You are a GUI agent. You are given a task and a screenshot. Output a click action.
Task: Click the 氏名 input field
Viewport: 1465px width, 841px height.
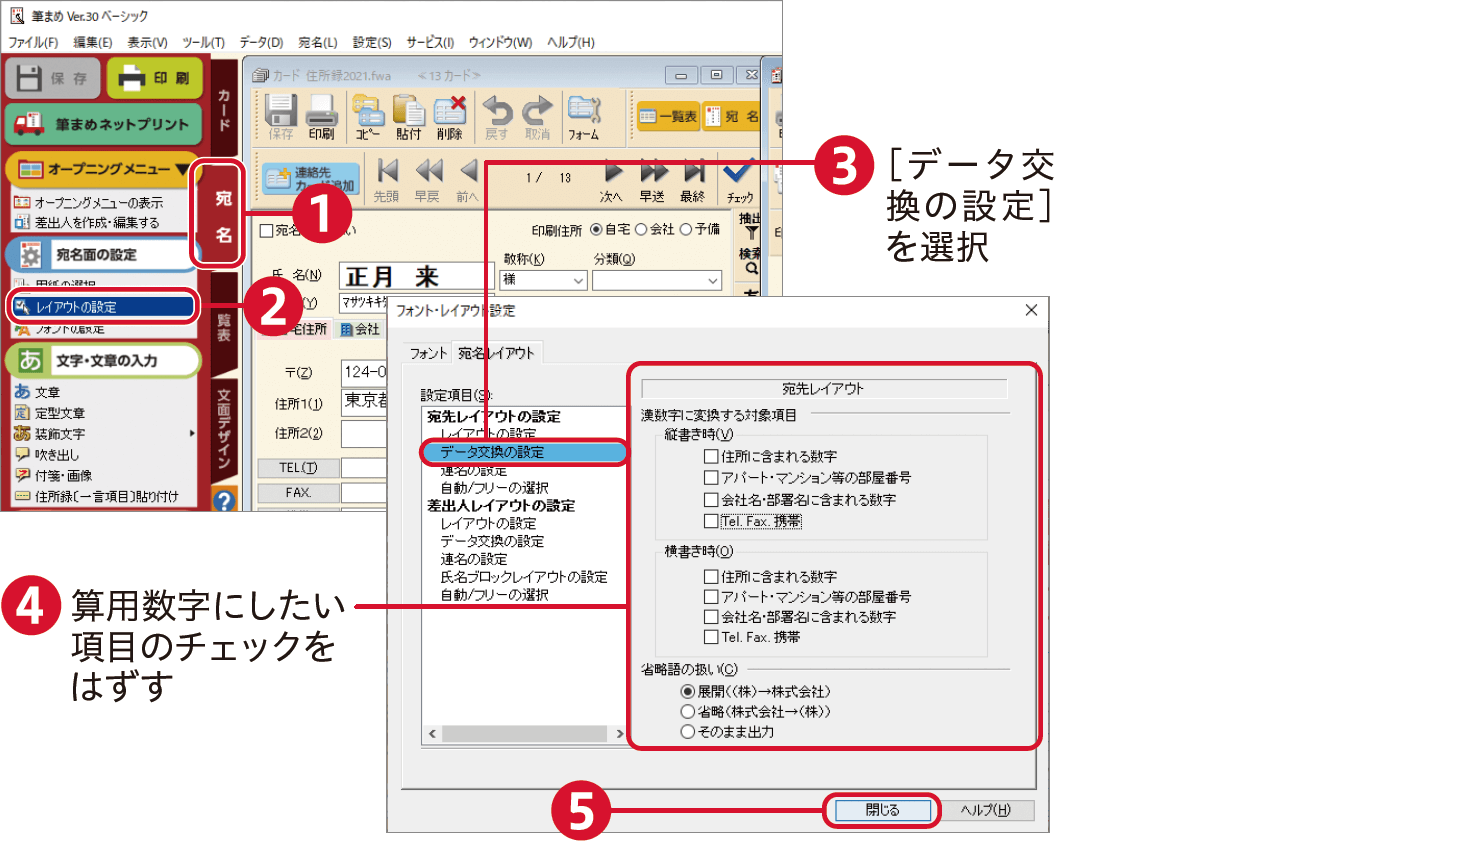point(416,277)
